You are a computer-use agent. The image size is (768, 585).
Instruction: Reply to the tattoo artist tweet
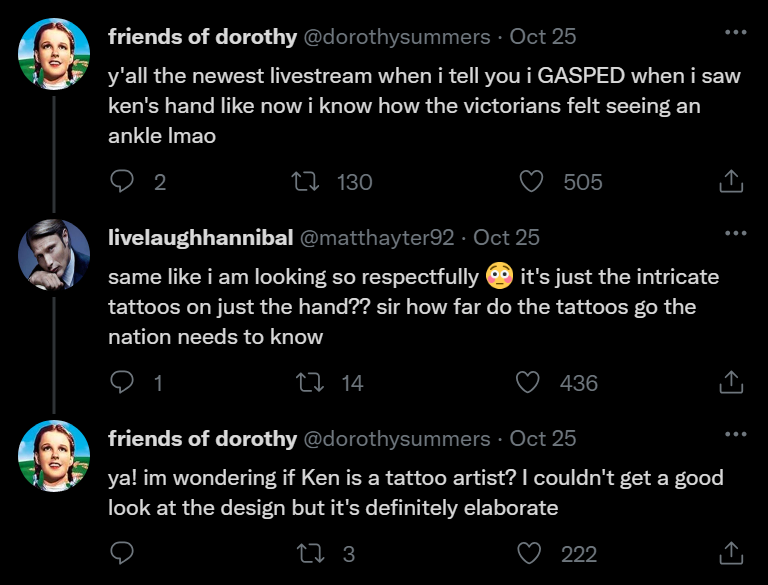point(122,553)
